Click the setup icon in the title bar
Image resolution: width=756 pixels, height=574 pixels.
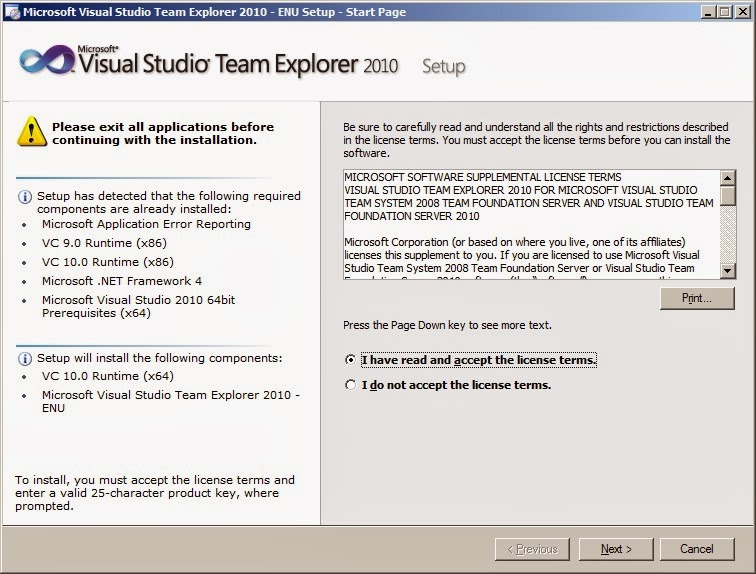[x=12, y=12]
